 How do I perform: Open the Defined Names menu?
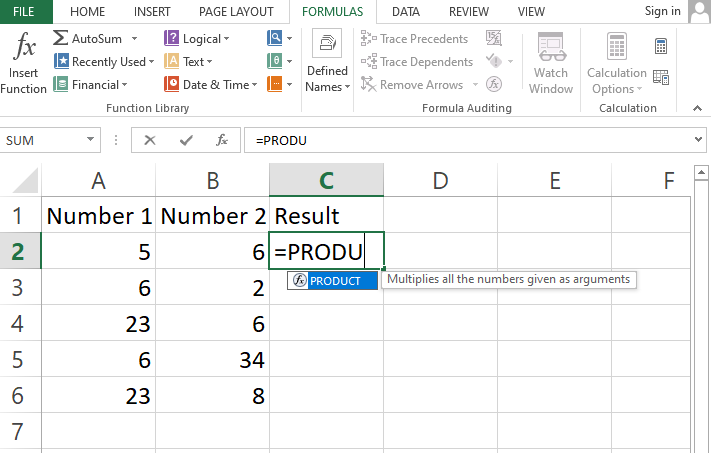tap(327, 64)
